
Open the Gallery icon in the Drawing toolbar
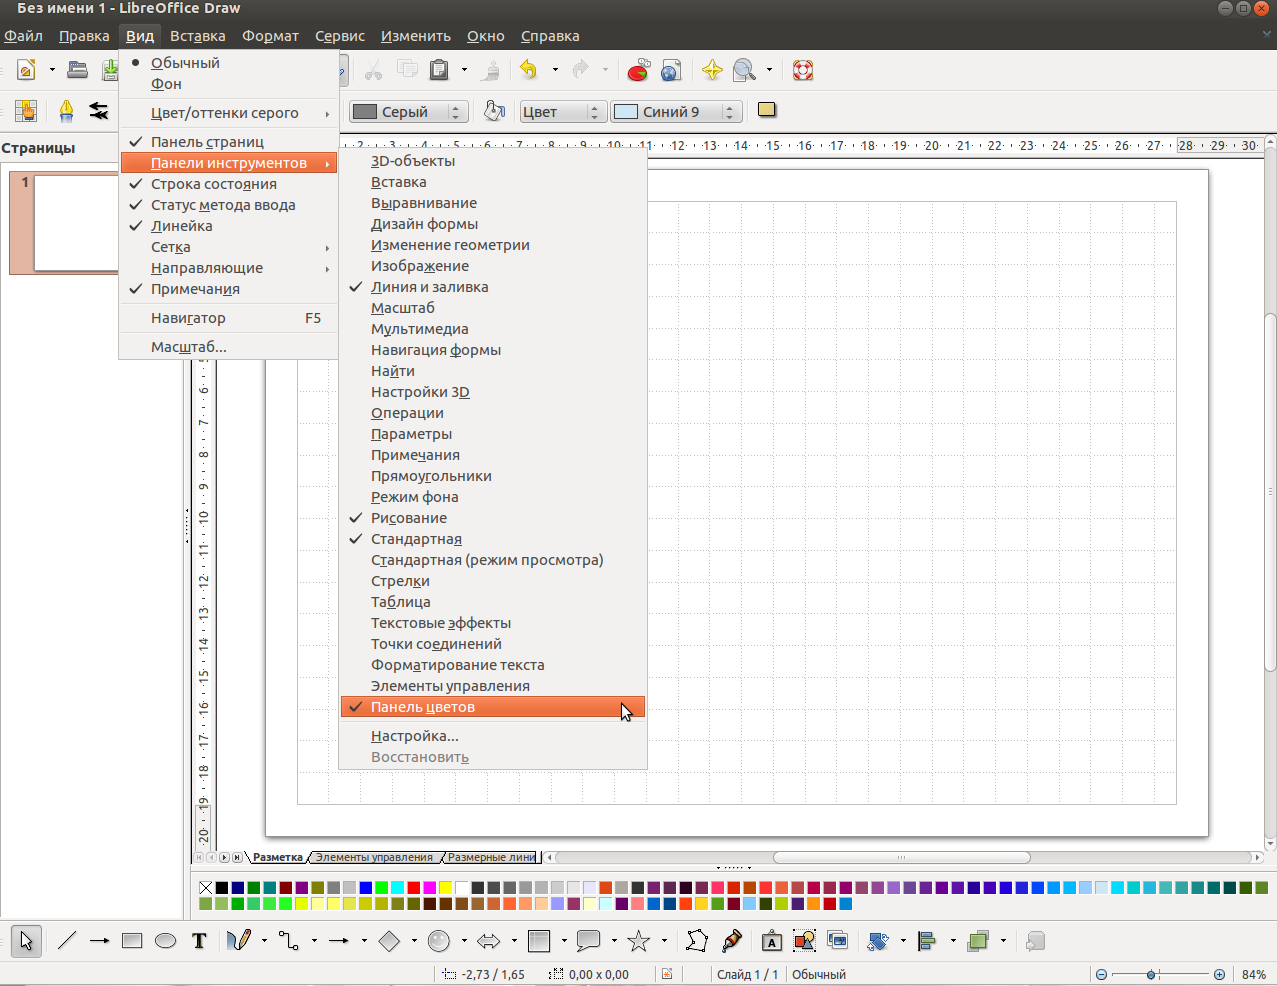[838, 941]
